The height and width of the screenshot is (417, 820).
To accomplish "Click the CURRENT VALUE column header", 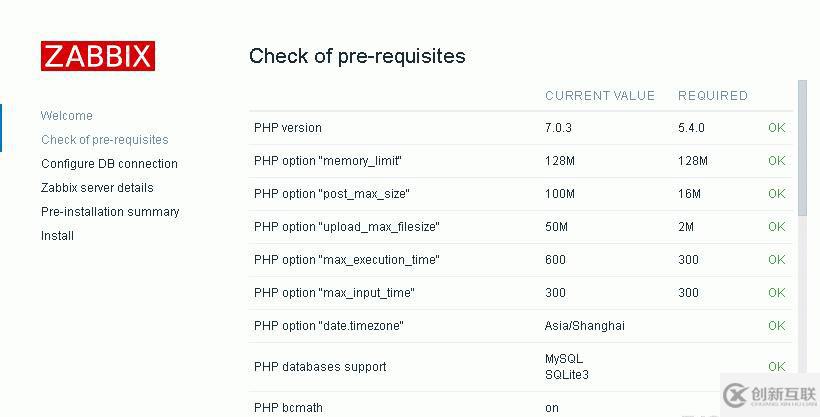I will 600,96.
